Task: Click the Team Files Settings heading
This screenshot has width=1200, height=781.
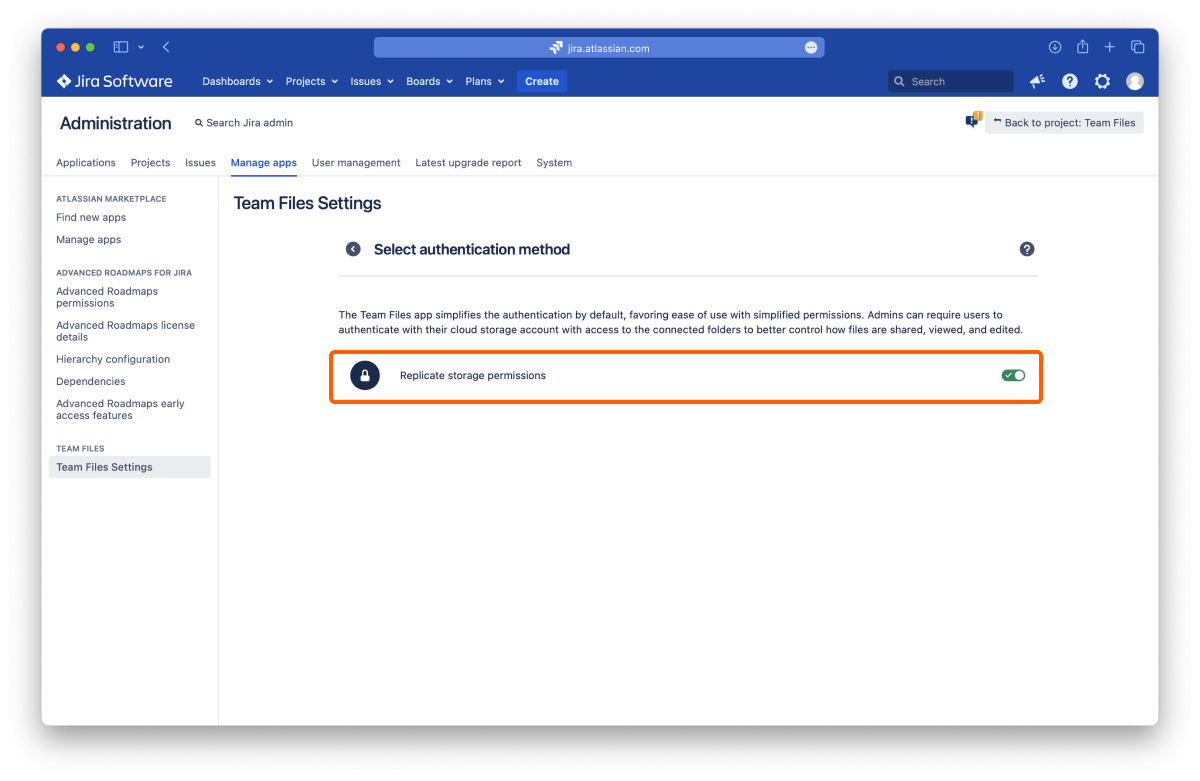Action: coord(307,203)
